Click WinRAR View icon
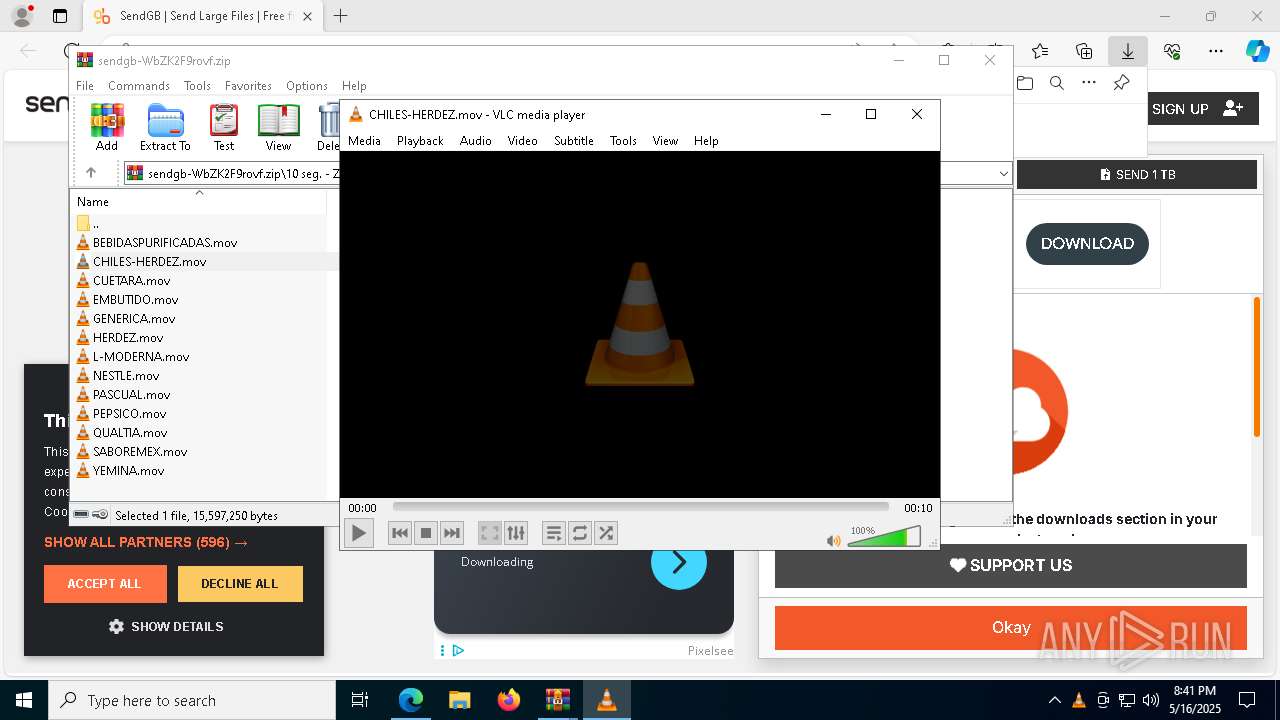Image resolution: width=1280 pixels, height=720 pixels. (x=278, y=127)
